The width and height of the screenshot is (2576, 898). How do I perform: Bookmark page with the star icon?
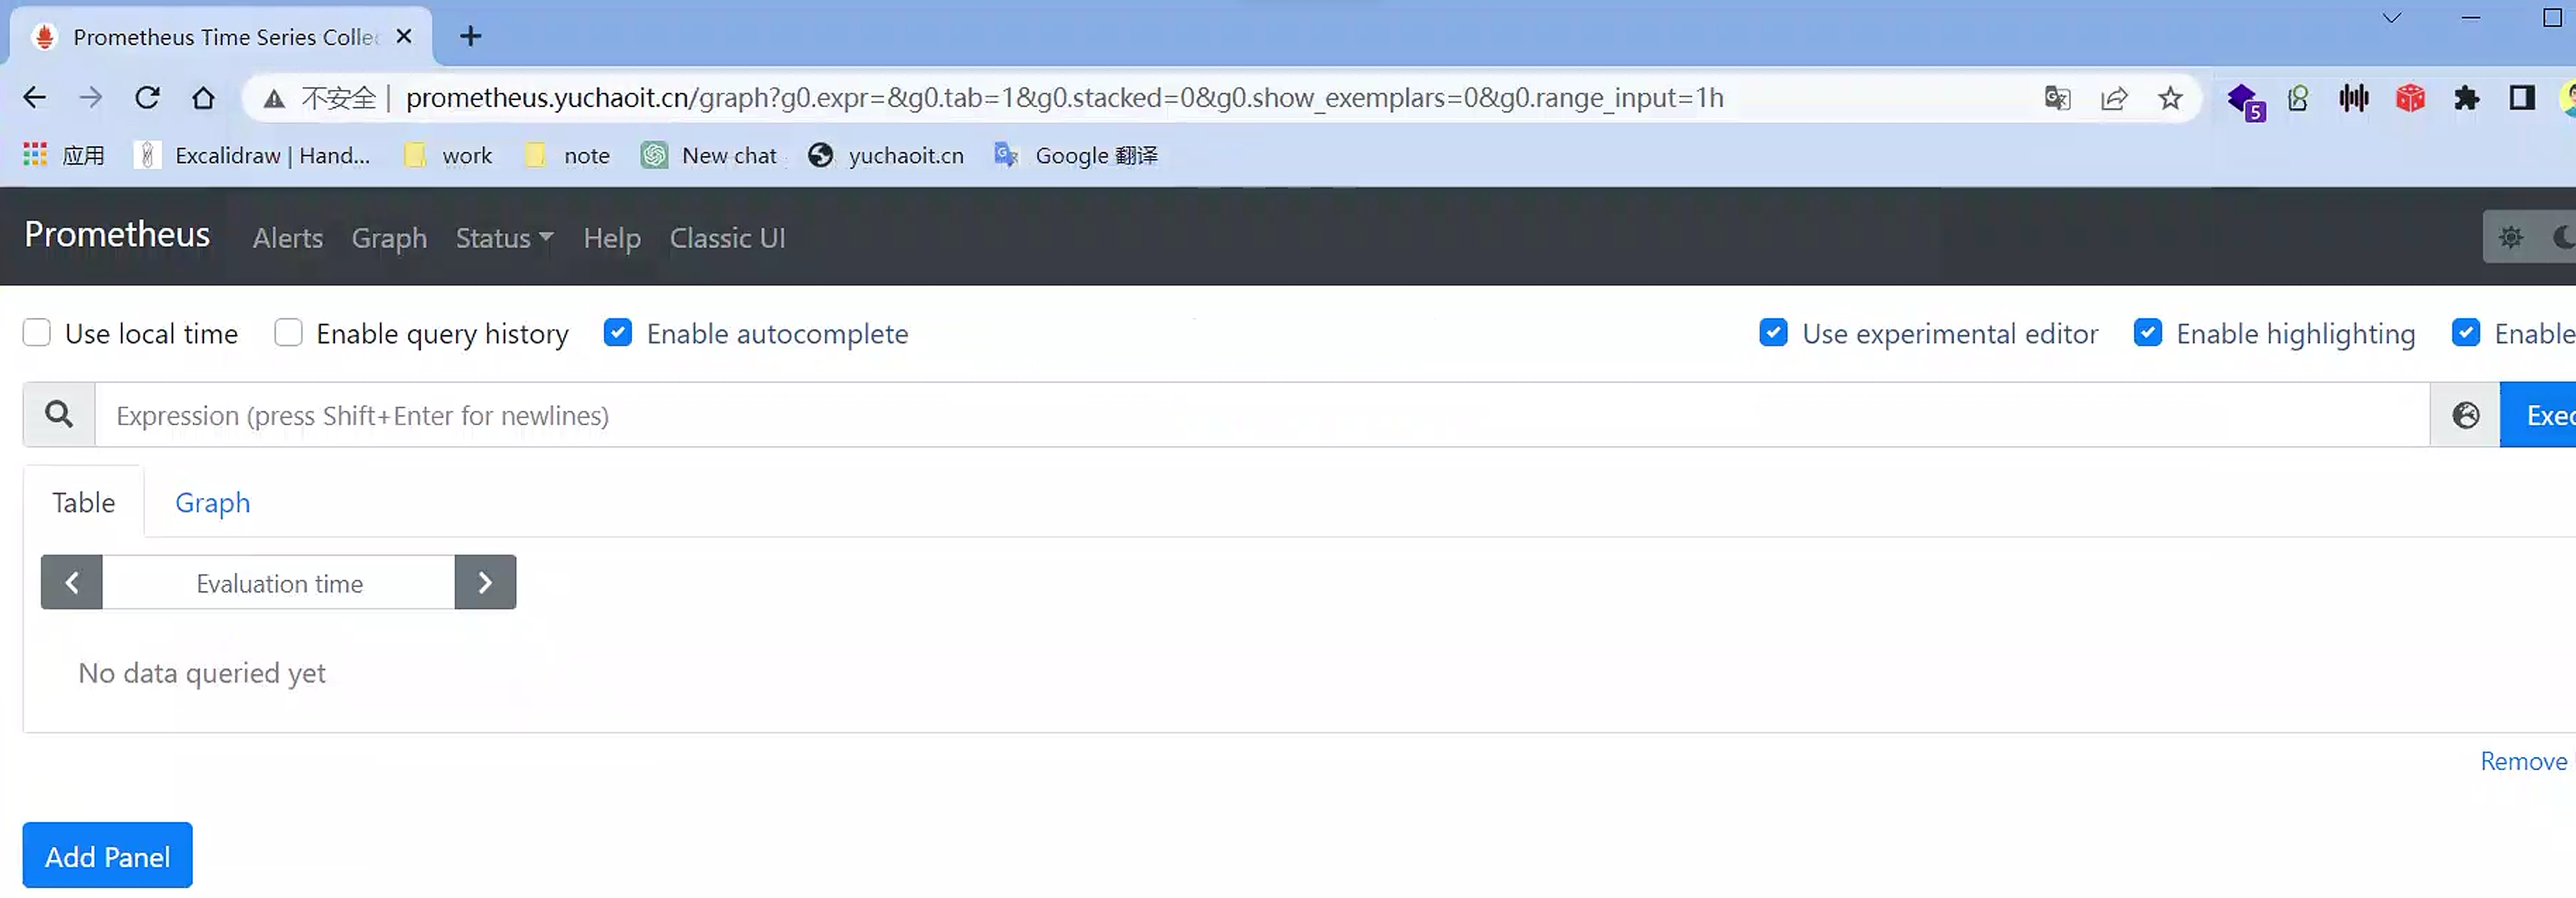coord(2169,98)
